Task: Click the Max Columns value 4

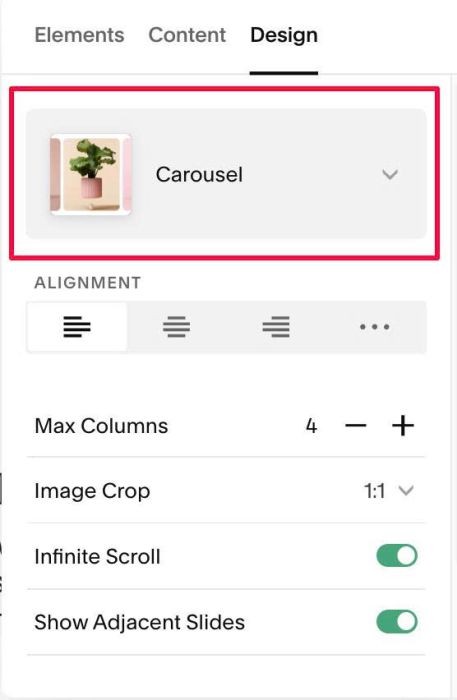Action: coord(311,426)
